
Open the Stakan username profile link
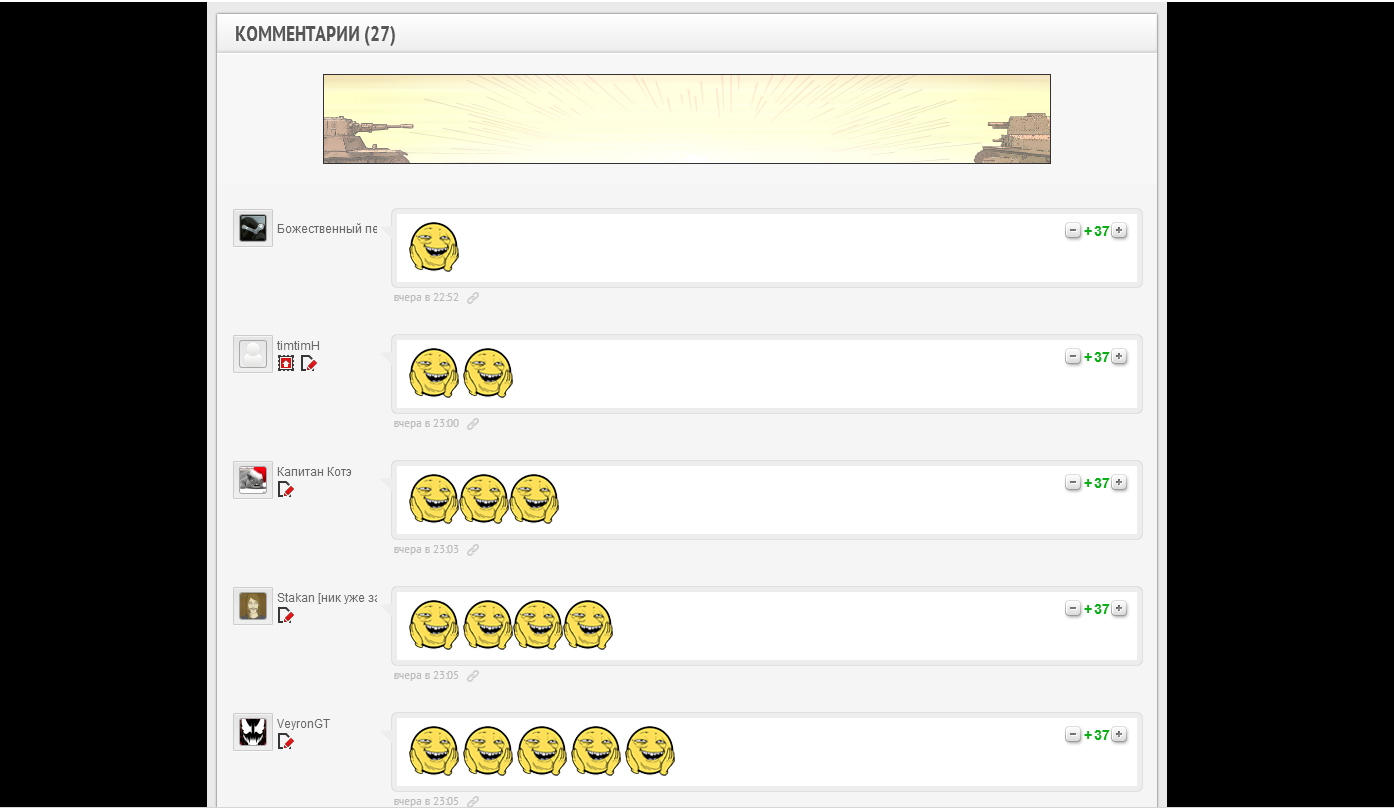click(327, 598)
